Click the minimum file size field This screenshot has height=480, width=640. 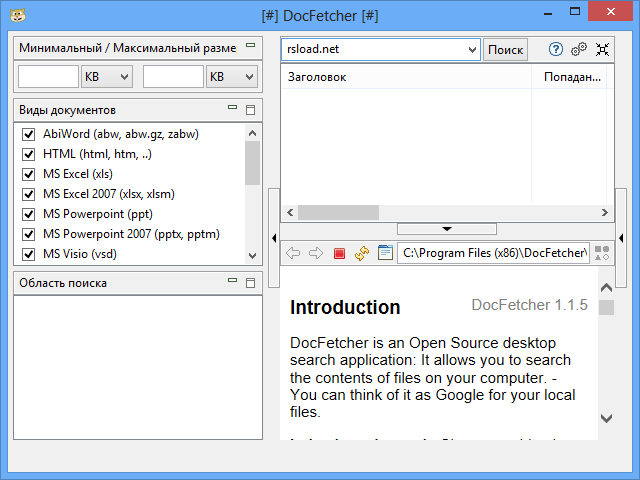pyautogui.click(x=48, y=77)
